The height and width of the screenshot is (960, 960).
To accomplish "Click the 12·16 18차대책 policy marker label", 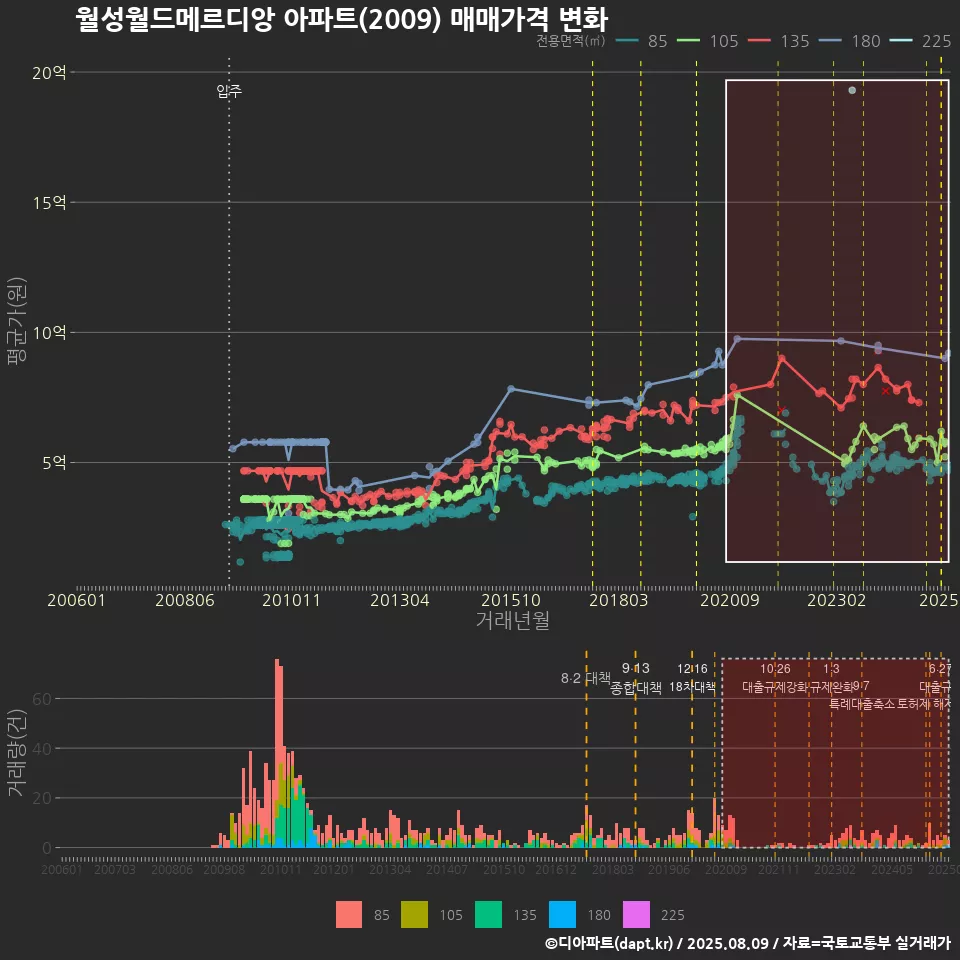I will point(692,678).
